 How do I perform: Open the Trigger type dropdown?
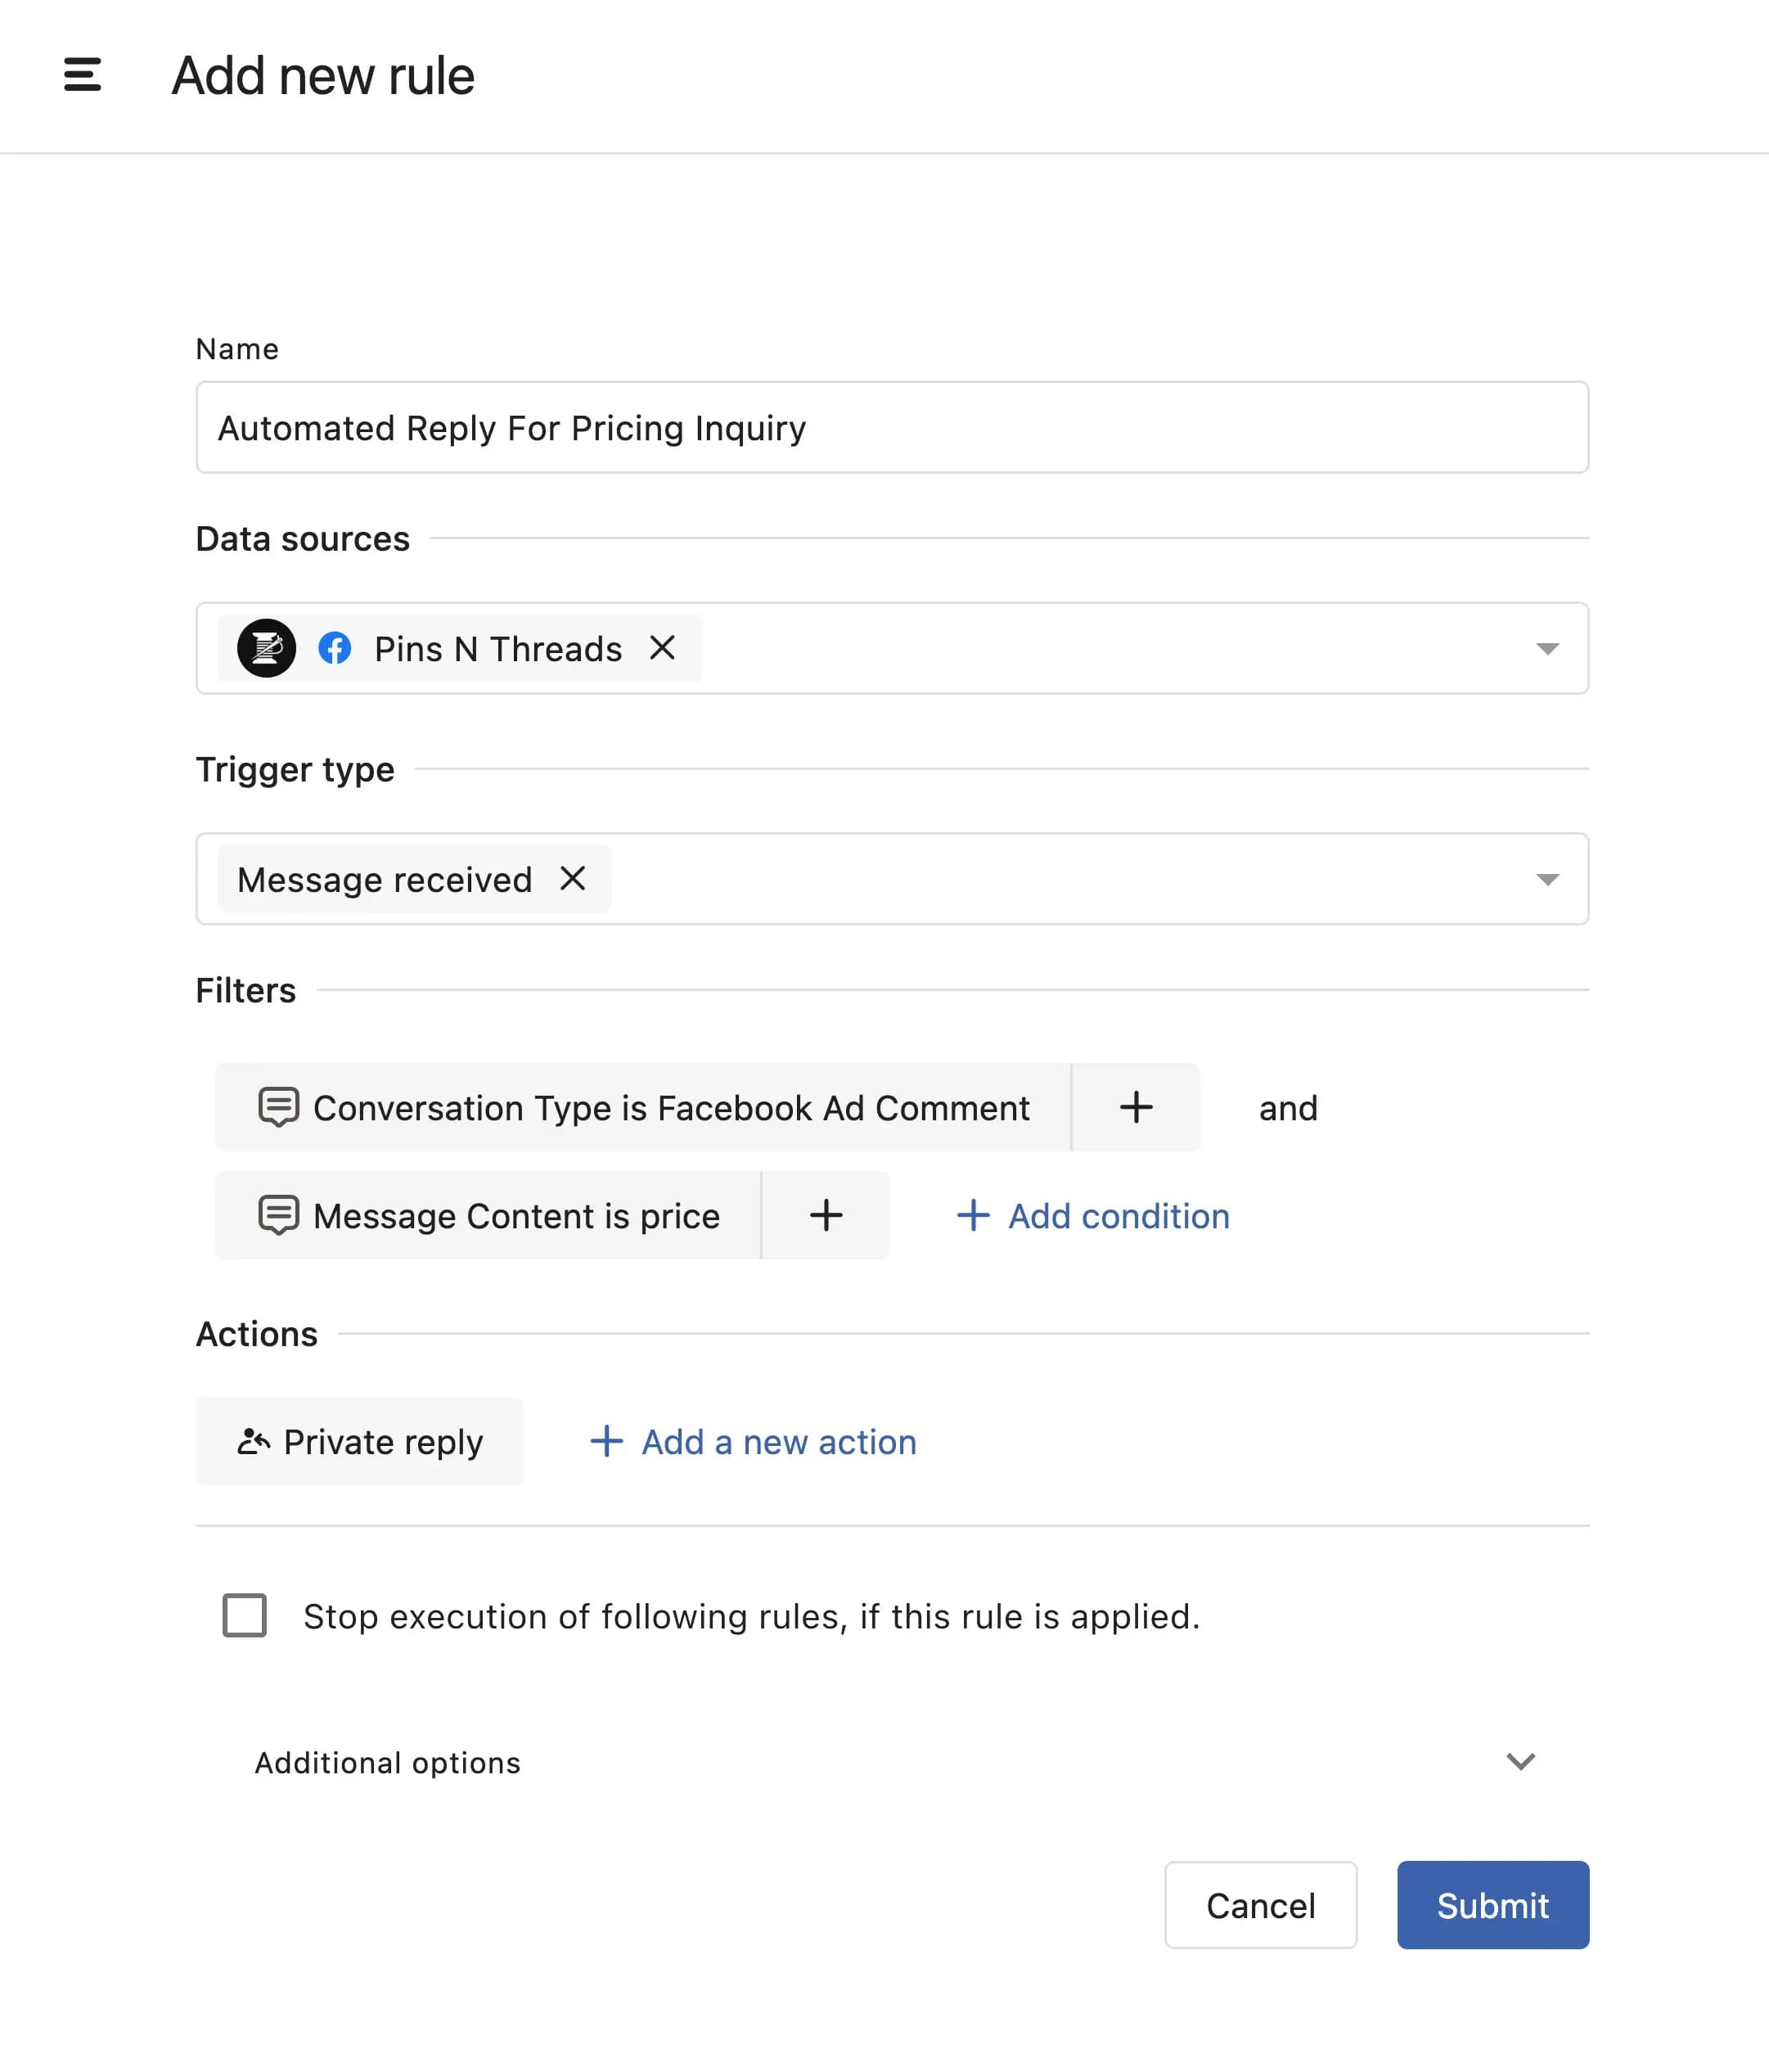pyautogui.click(x=1545, y=879)
